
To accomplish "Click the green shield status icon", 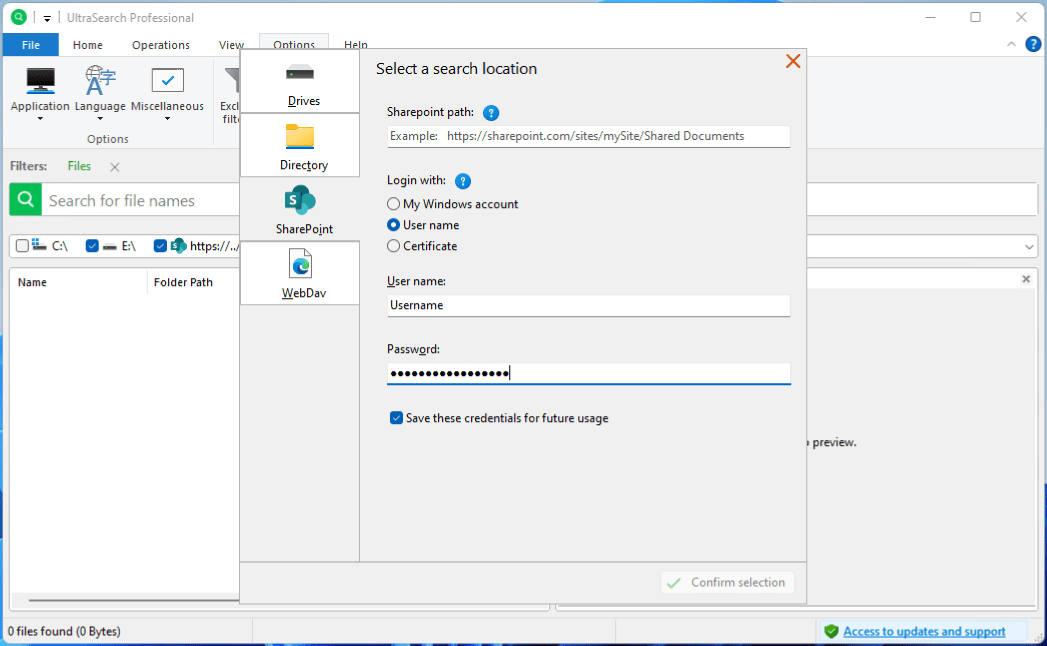I will coord(831,631).
